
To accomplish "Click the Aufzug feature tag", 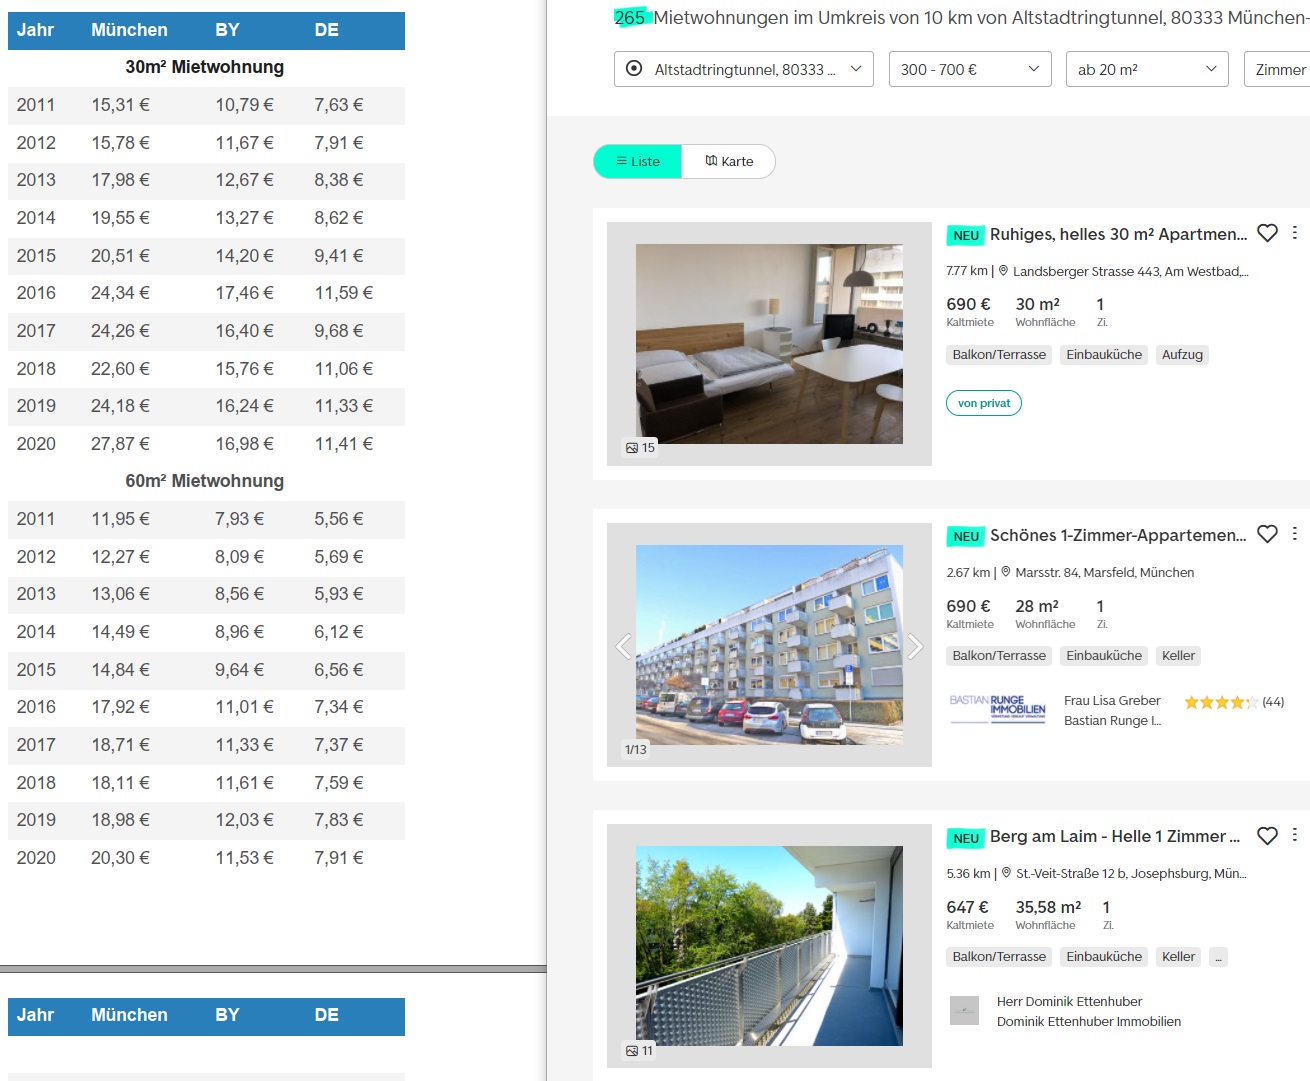I will pos(1182,355).
